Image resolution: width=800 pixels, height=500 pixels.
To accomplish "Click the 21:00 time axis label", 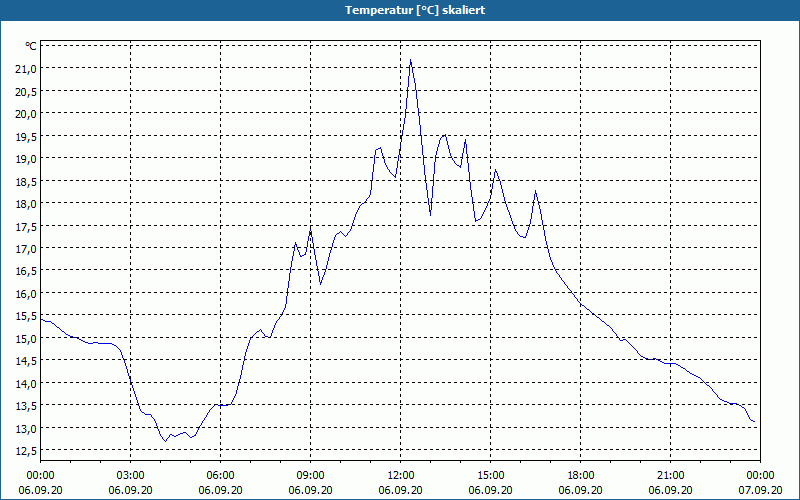I will 670,476.
